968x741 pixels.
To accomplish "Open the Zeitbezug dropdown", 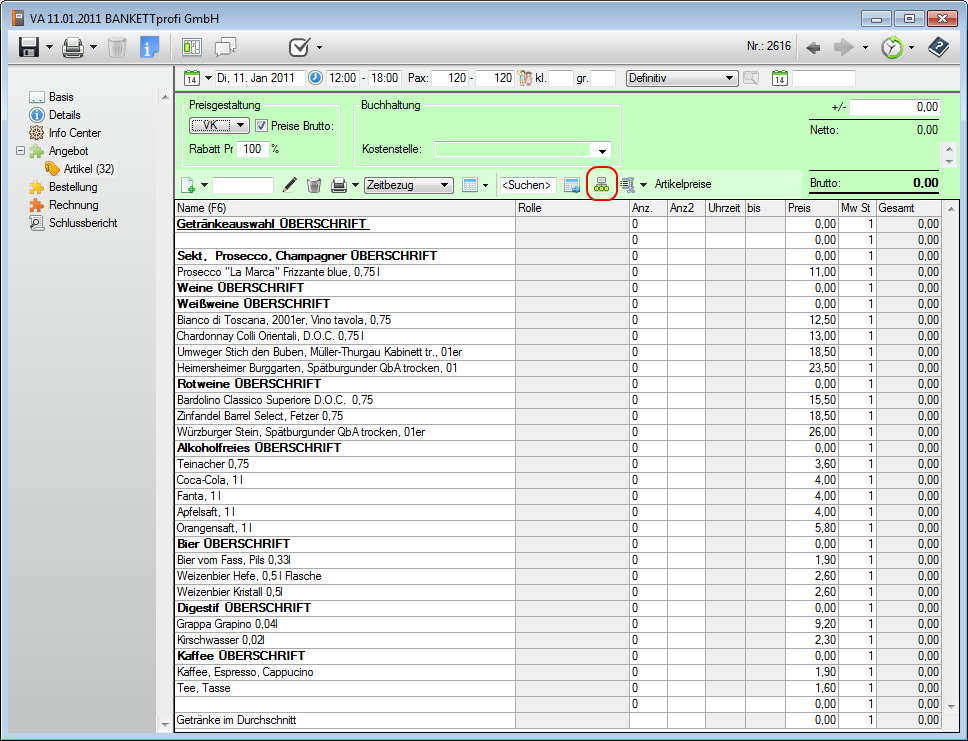I will [x=444, y=185].
